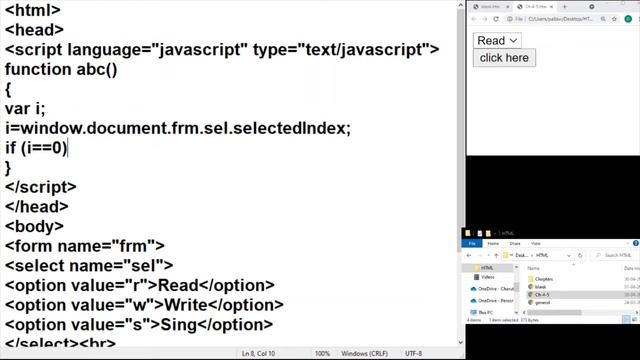
Task: Click Ln 8, Col 10 in status bar
Action: (x=258, y=353)
